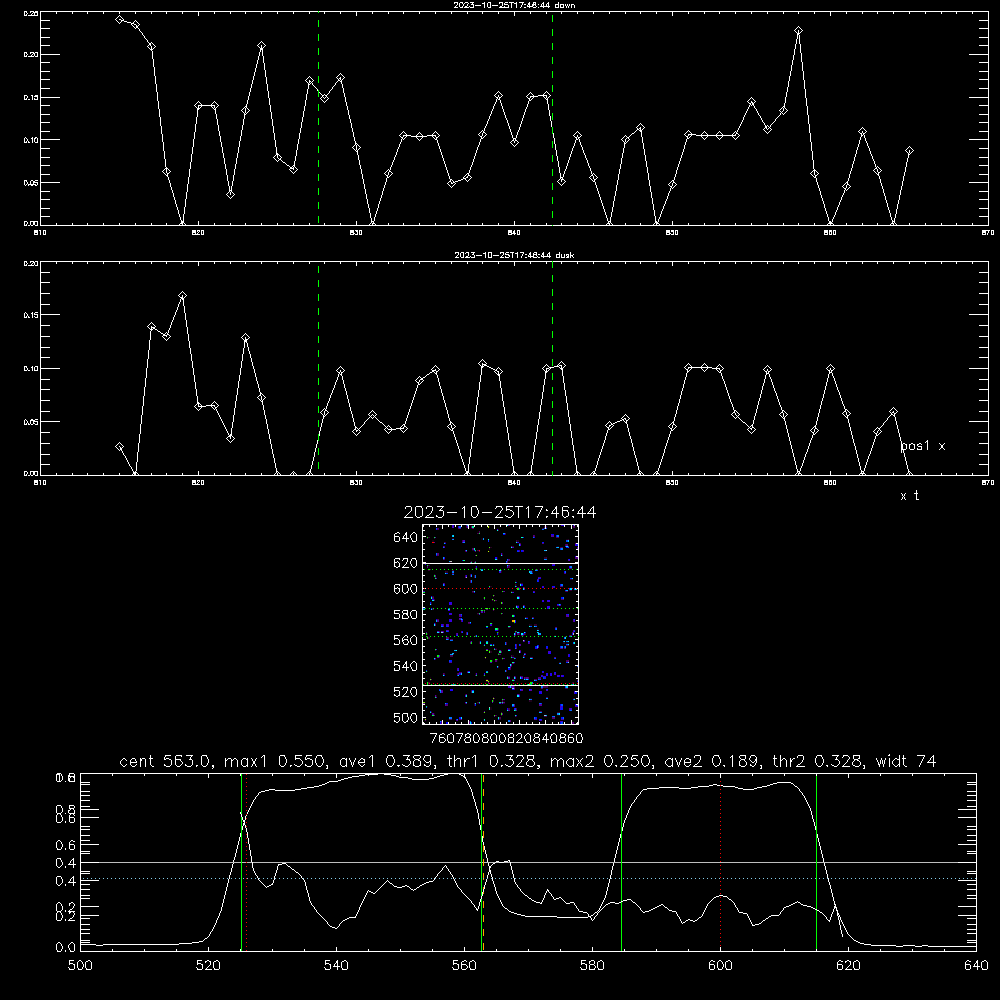
Task: Click the 'x t' label below dusk plot
Action: click(910, 496)
